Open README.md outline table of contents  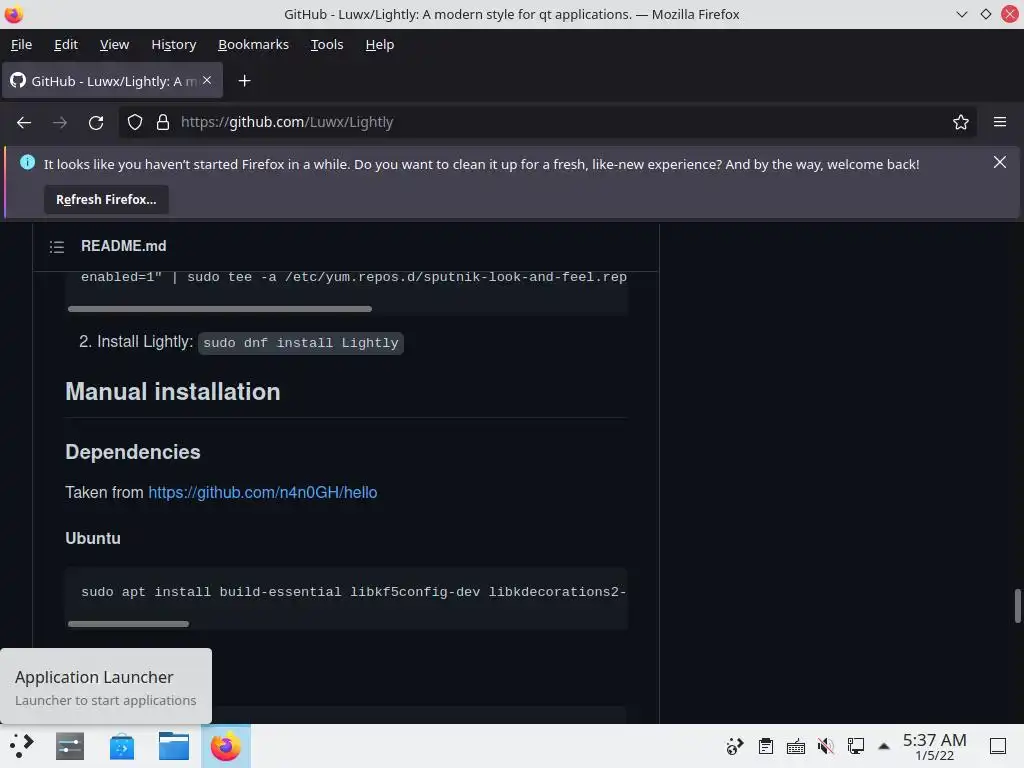57,247
